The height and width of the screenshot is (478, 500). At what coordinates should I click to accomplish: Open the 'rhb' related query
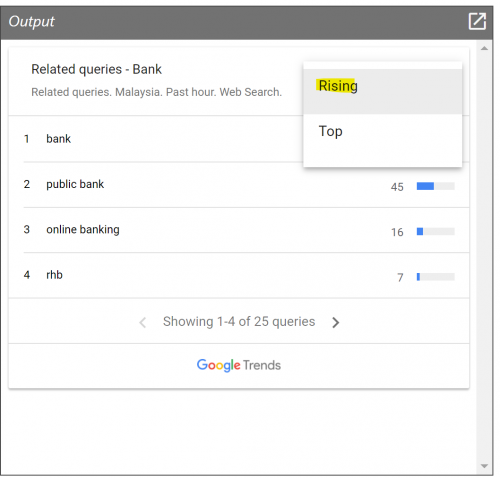pyautogui.click(x=54, y=275)
